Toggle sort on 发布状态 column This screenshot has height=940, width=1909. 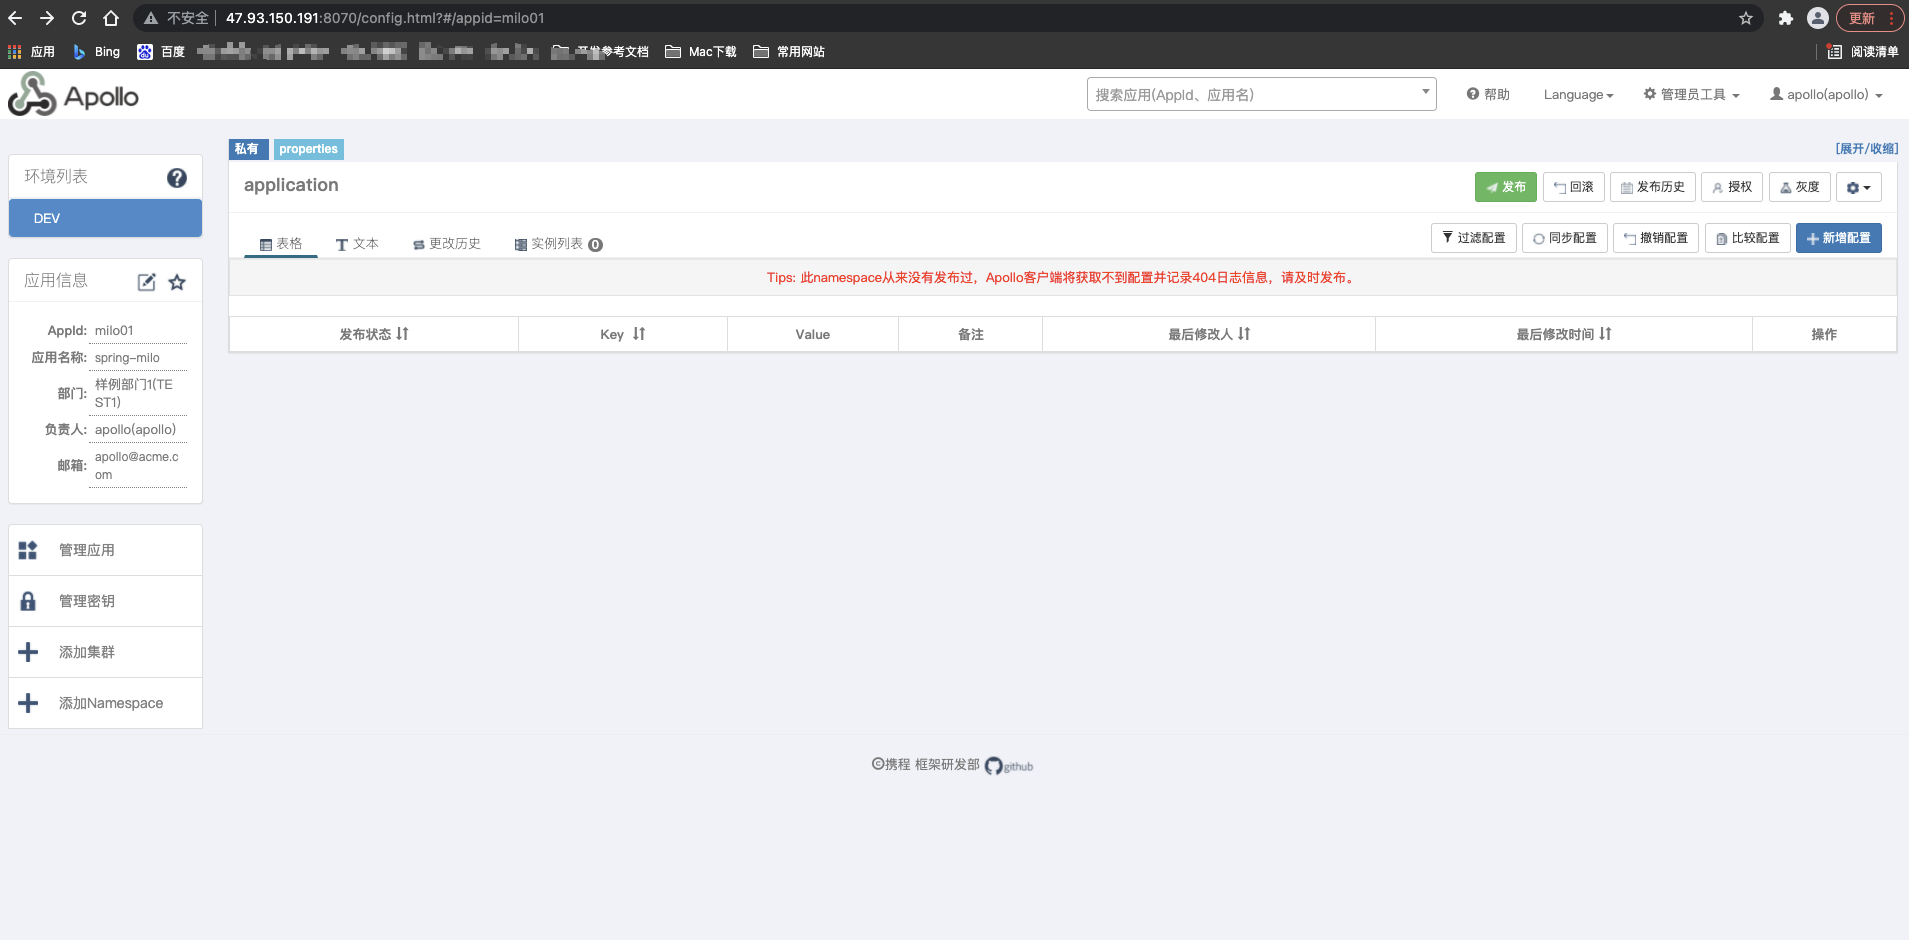pos(401,334)
